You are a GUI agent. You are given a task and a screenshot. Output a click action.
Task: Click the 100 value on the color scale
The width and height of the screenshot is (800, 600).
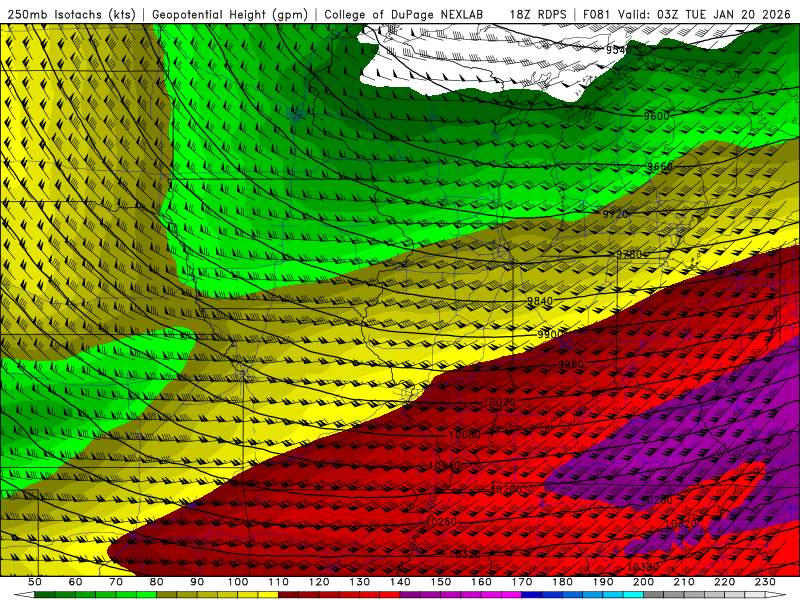click(x=238, y=582)
